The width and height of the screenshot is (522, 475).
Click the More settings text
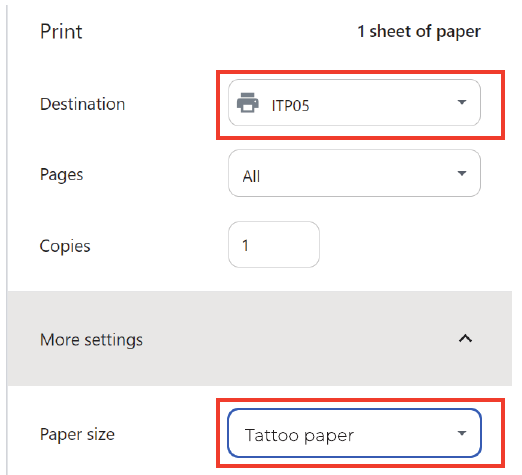[x=91, y=340]
